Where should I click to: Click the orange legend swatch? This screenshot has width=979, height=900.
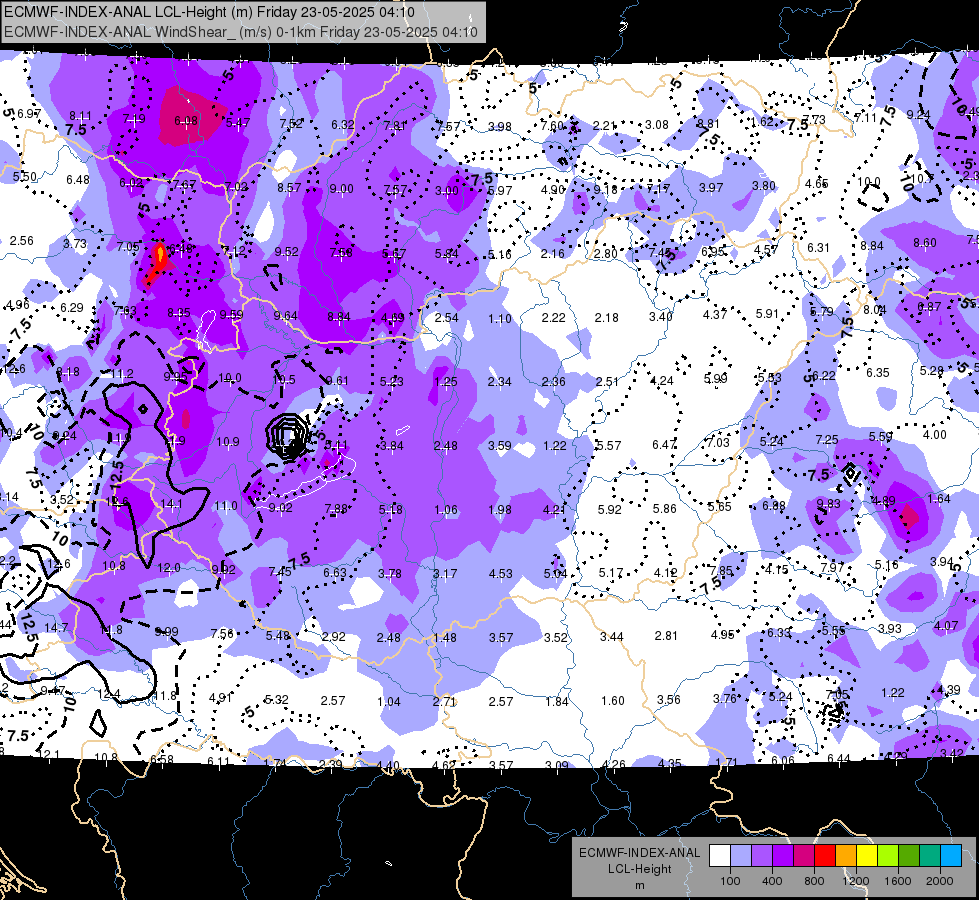click(846, 855)
